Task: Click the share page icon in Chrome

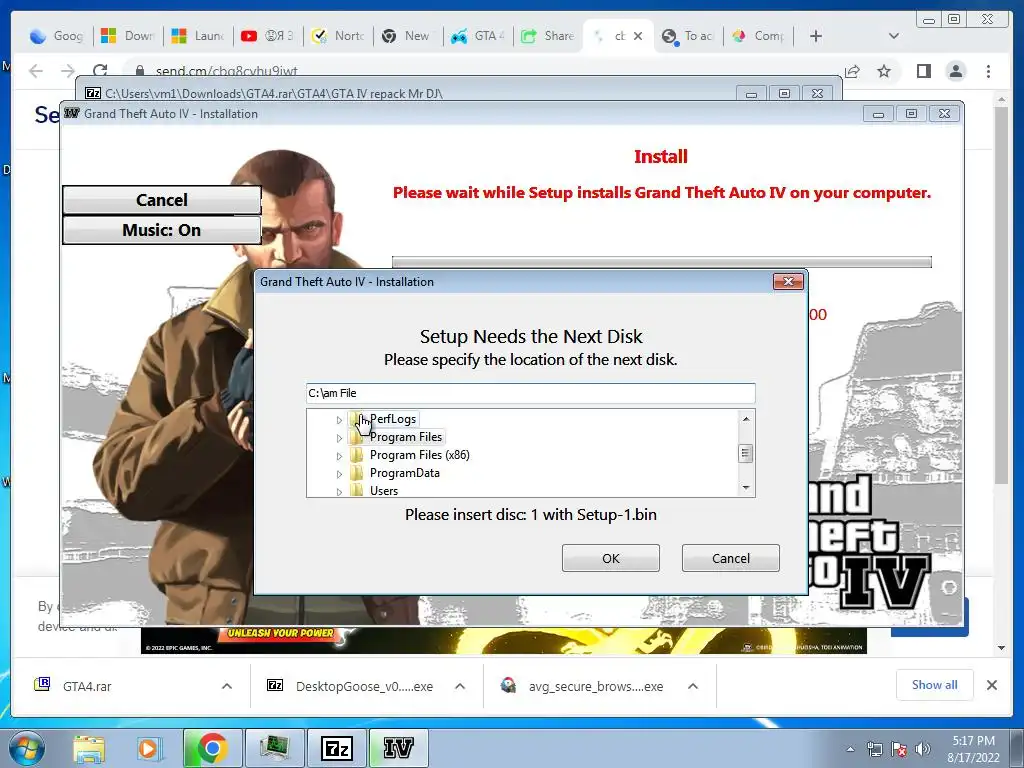Action: tap(852, 71)
